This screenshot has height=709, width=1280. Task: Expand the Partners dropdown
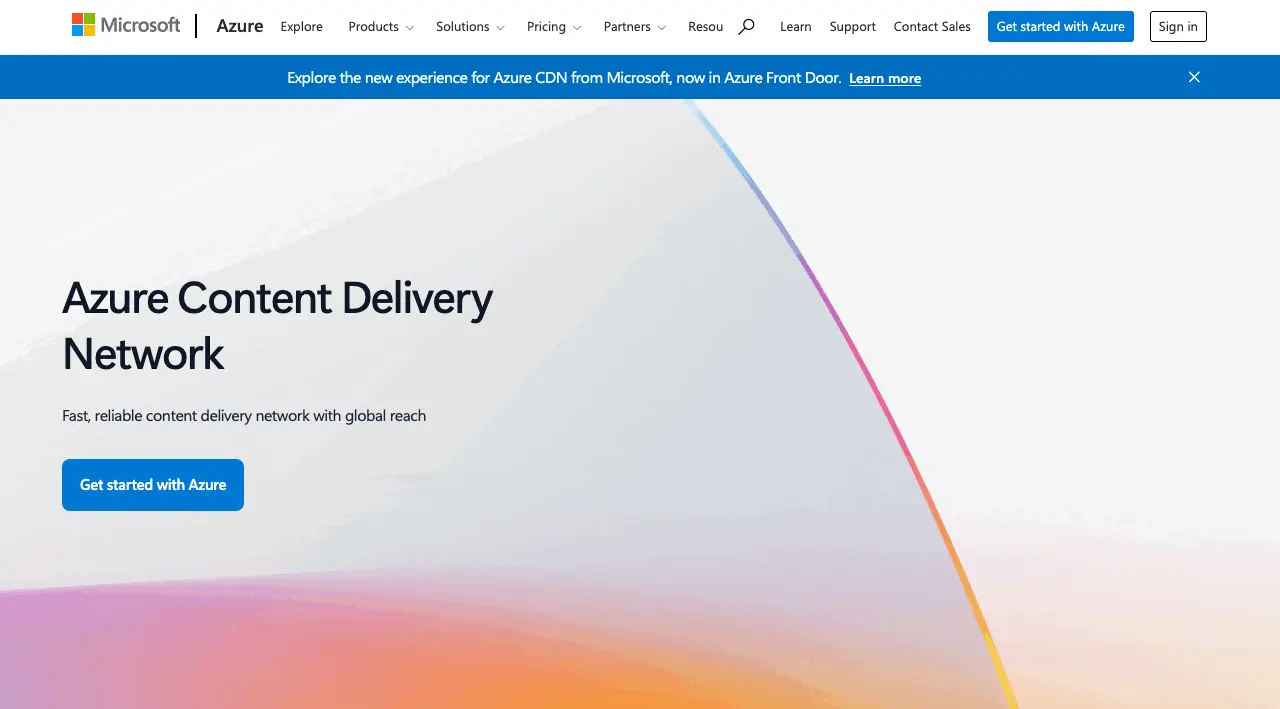click(635, 27)
